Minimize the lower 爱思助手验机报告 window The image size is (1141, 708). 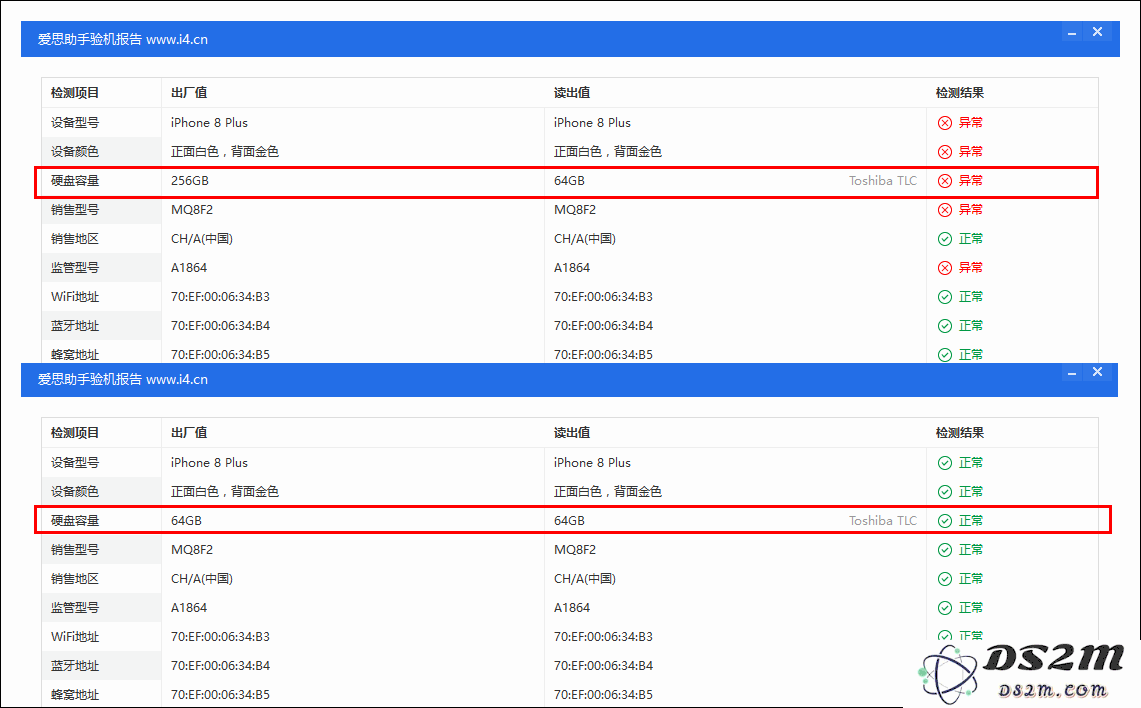tap(1072, 373)
